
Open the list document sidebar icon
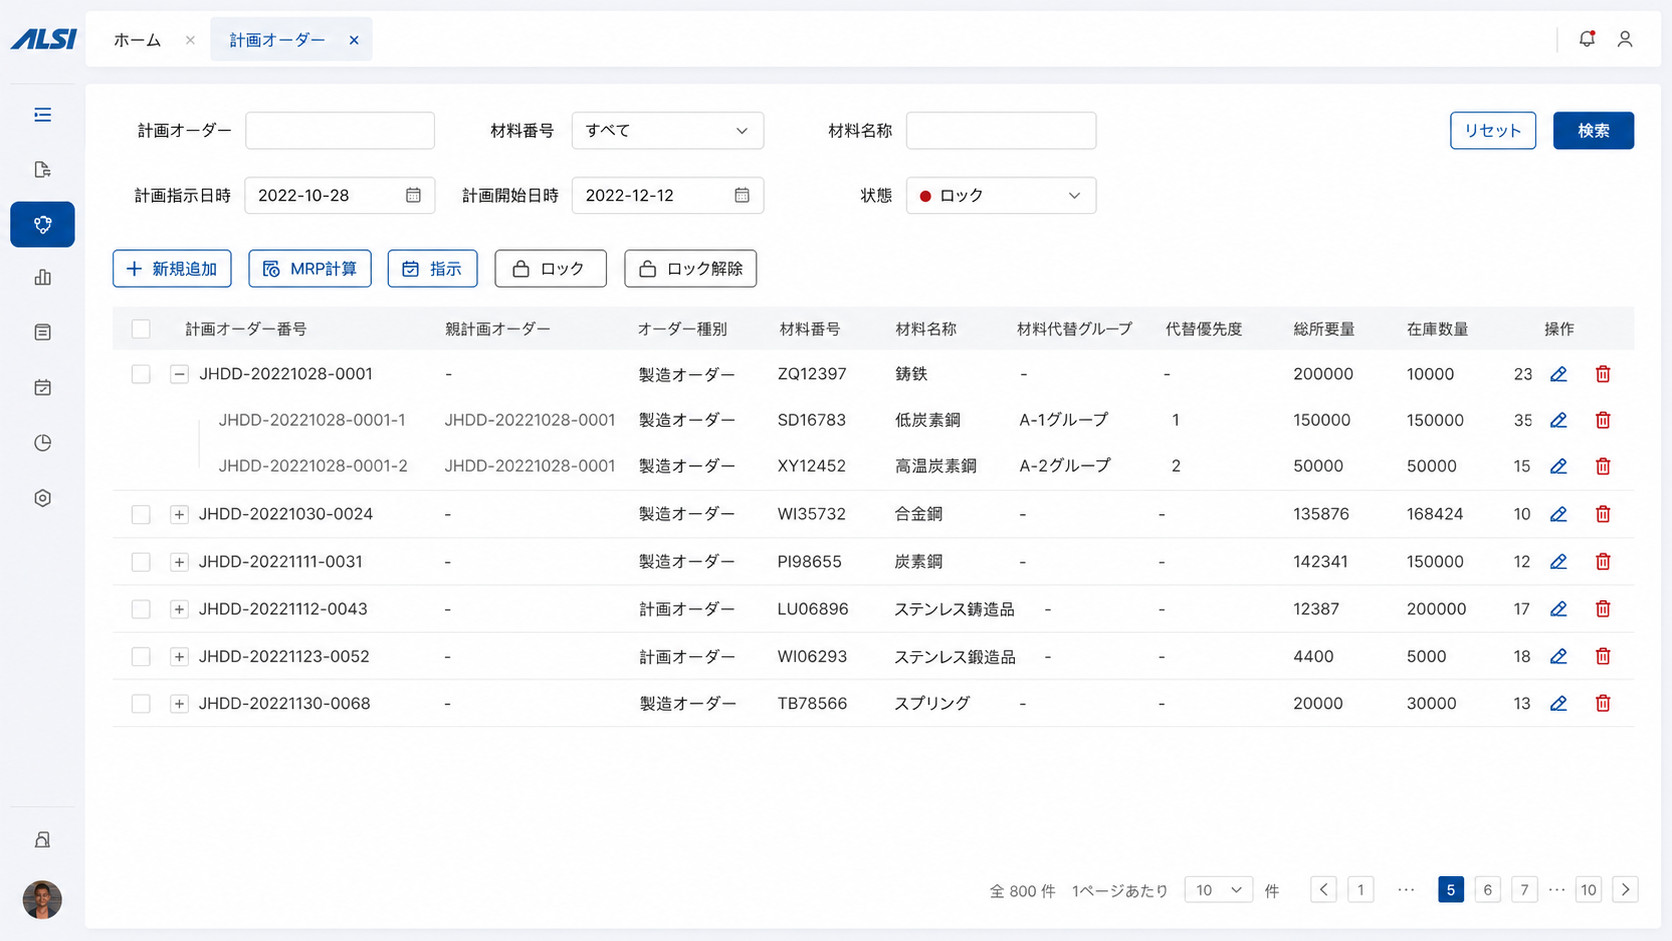(42, 332)
